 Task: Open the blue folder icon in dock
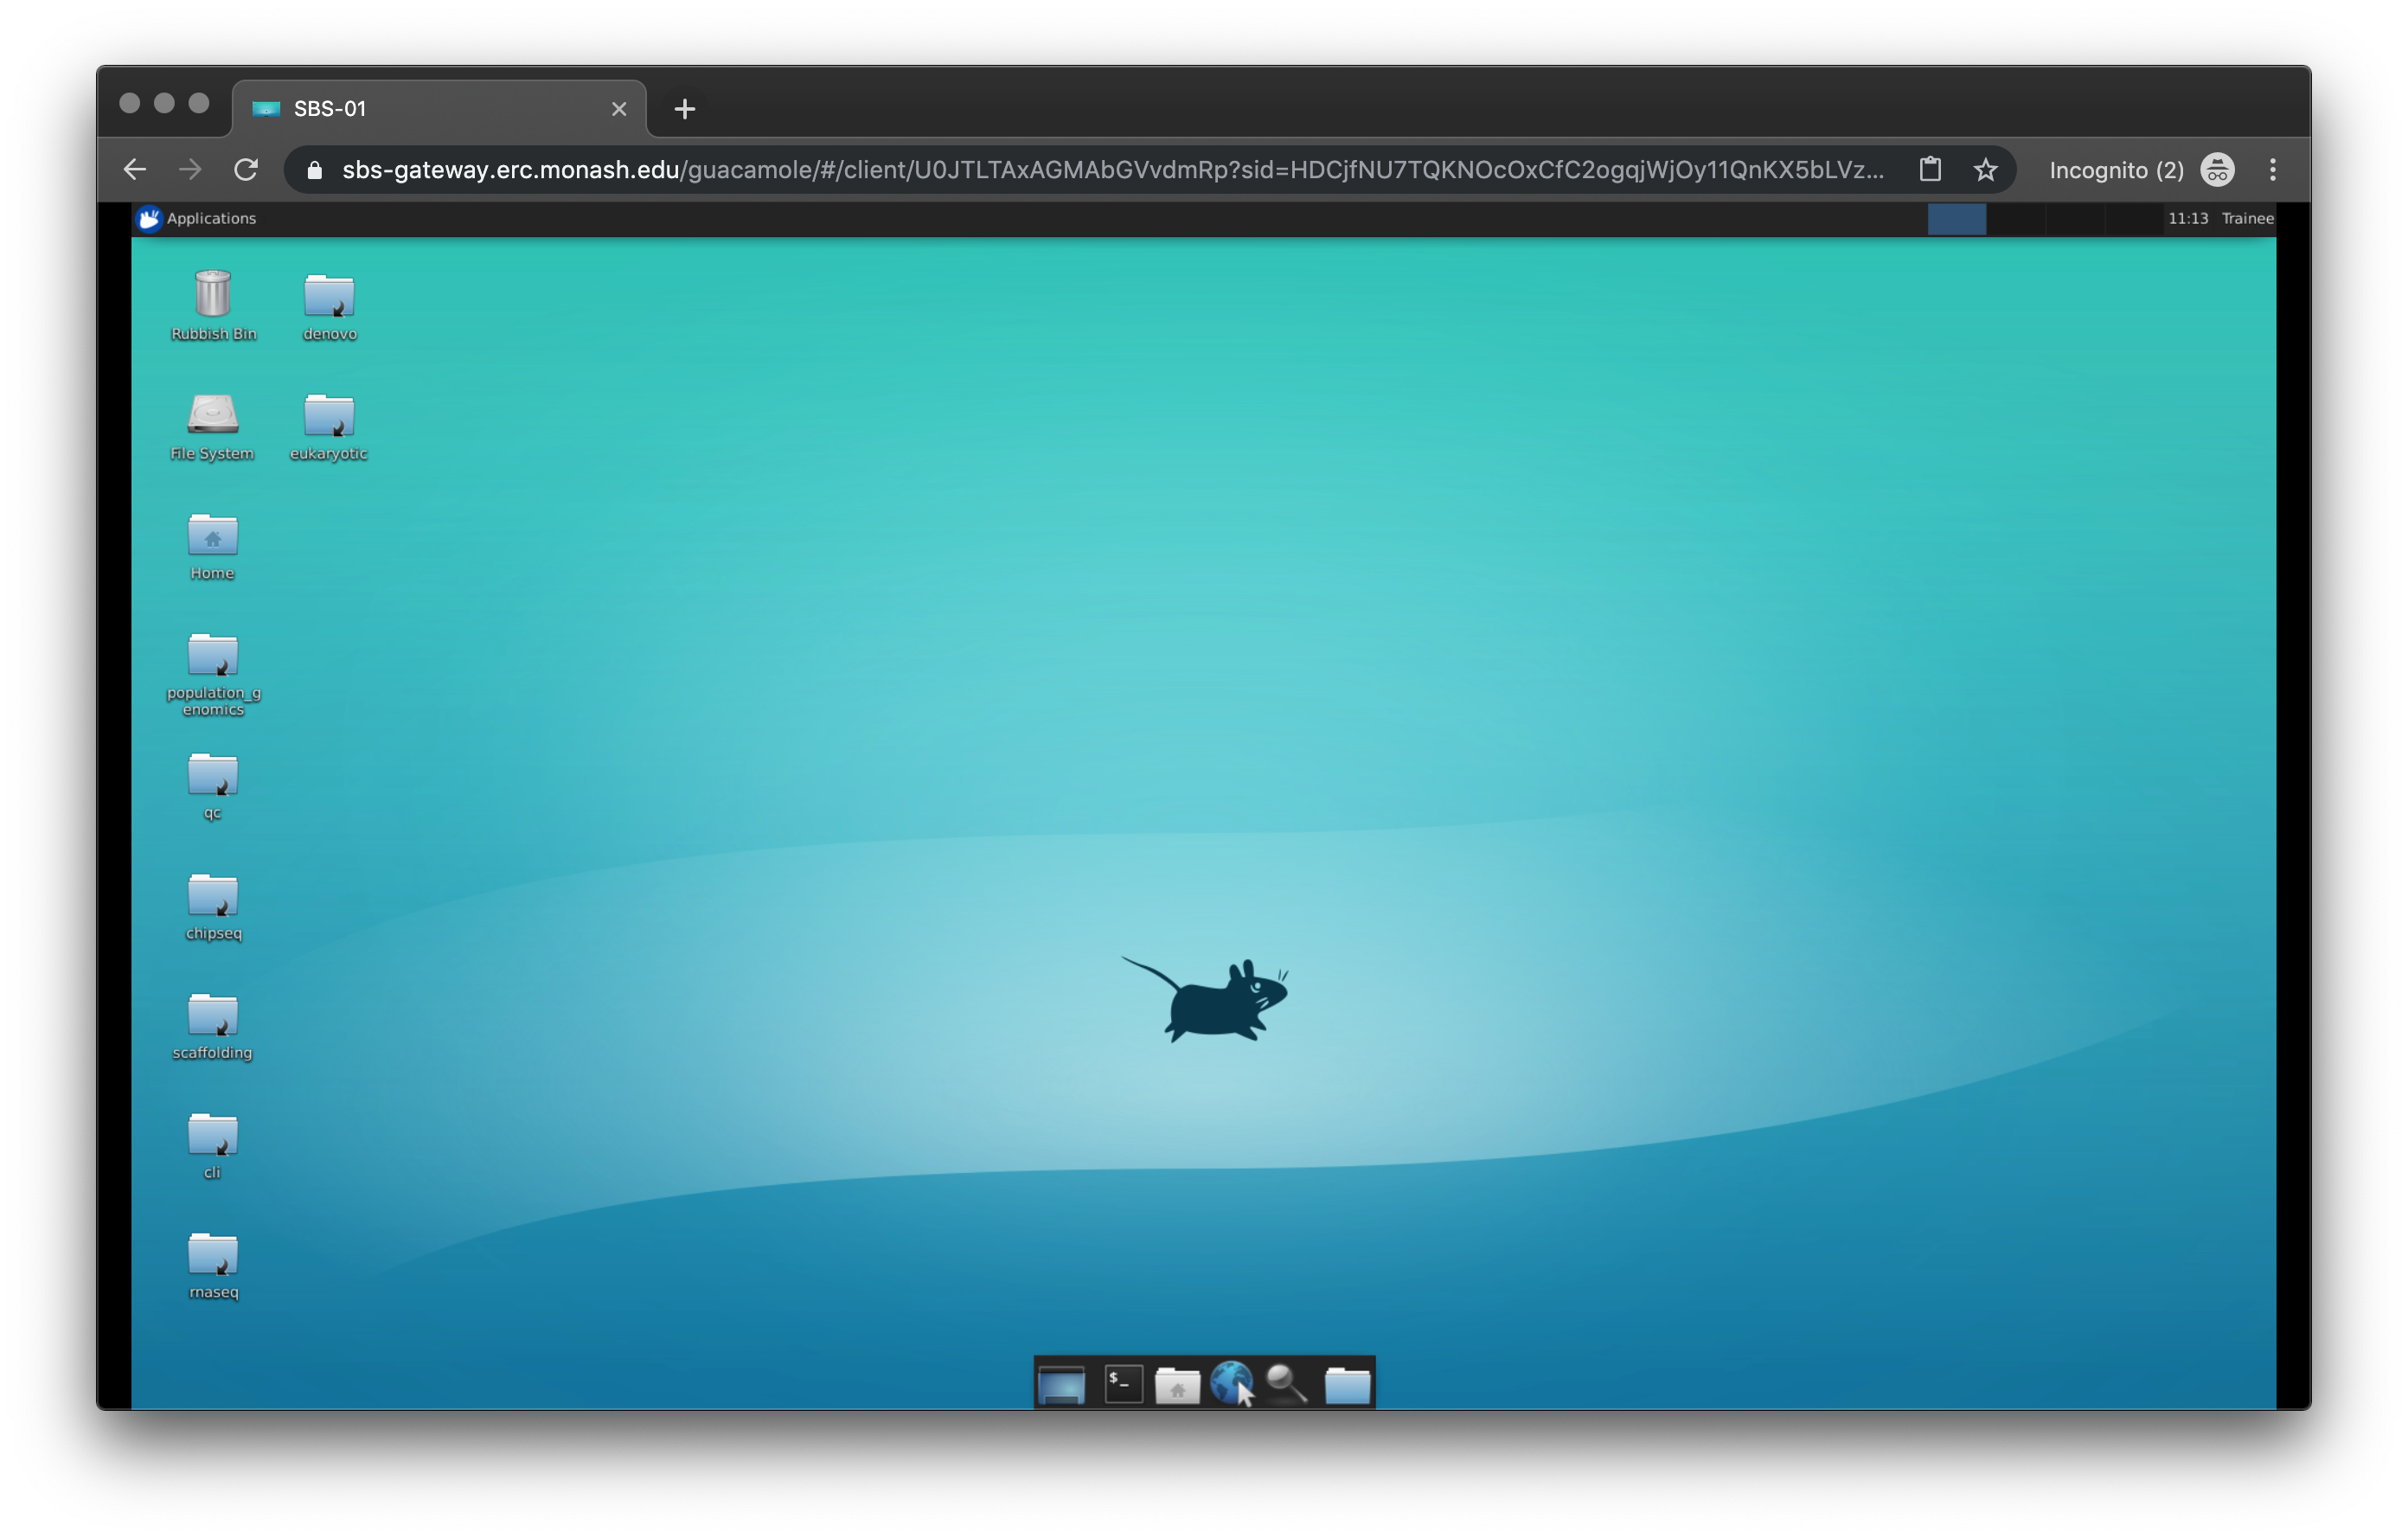click(1347, 1385)
